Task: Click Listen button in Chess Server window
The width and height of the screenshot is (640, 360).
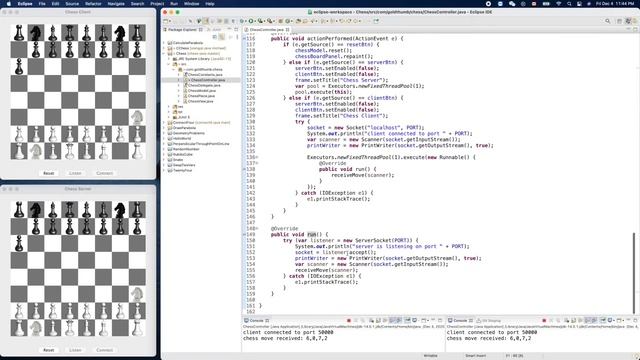Action: tap(75, 350)
